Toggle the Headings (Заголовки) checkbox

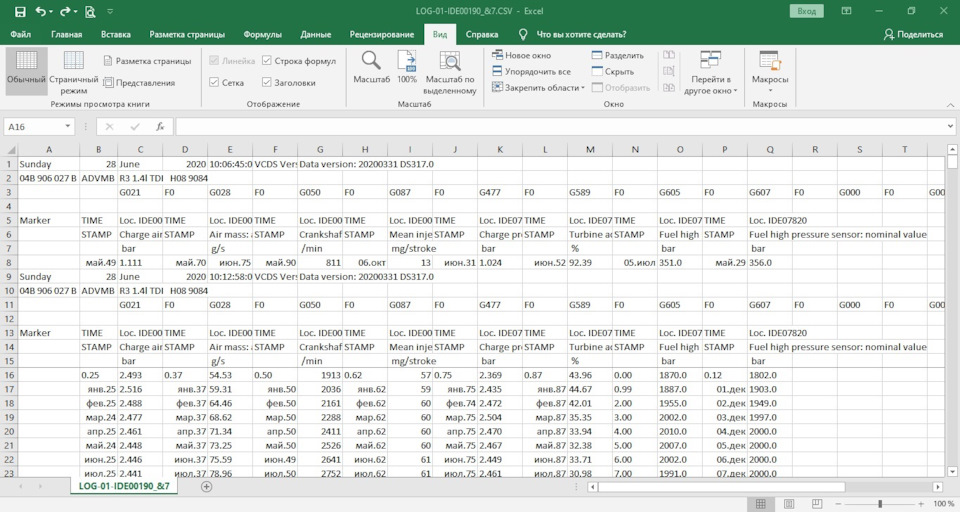267,83
